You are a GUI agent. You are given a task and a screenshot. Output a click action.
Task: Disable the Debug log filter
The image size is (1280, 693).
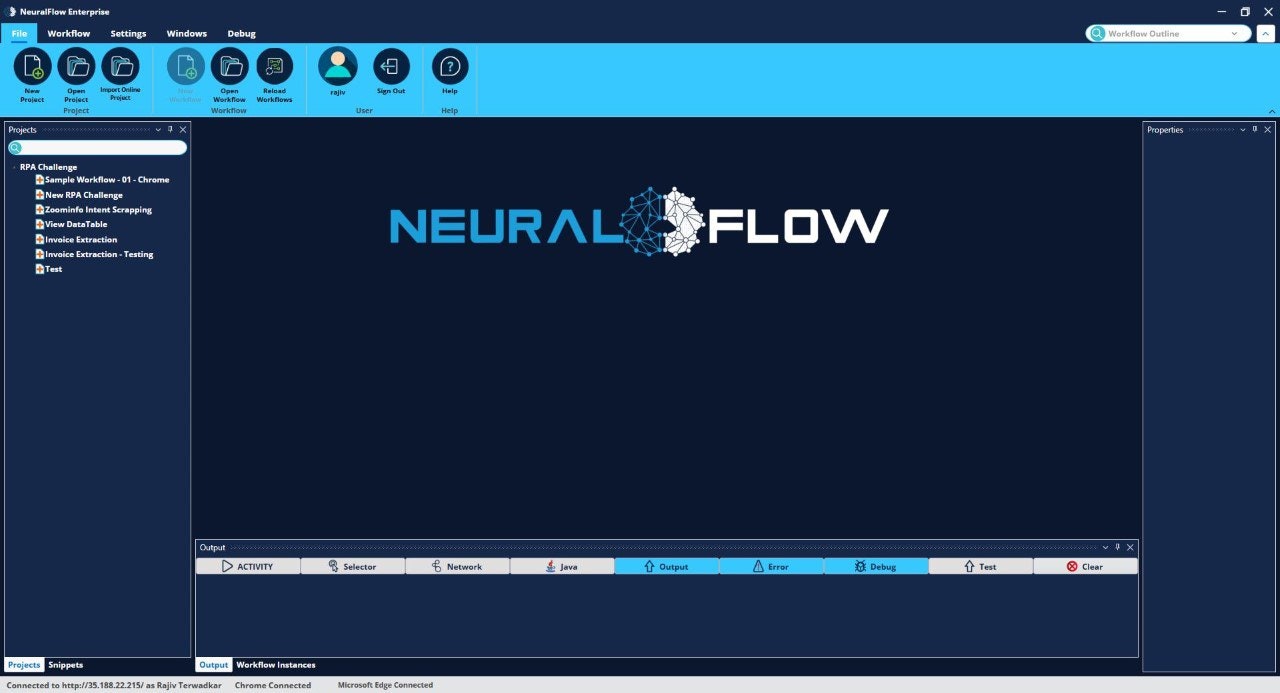tap(876, 566)
